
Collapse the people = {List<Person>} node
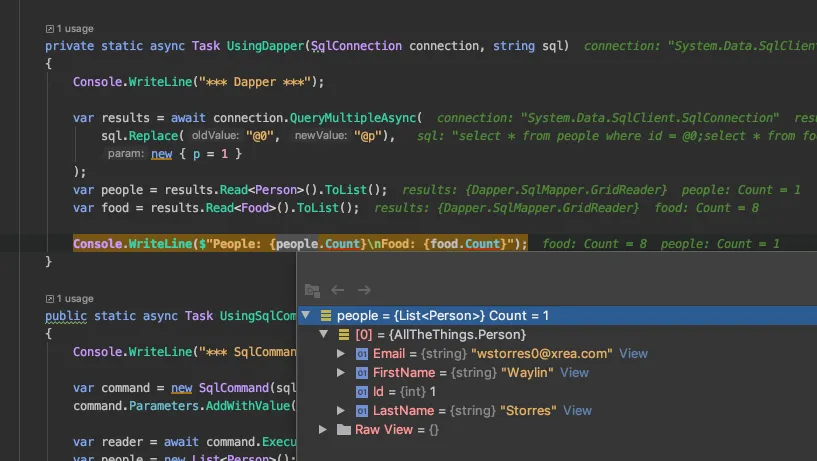(306, 315)
